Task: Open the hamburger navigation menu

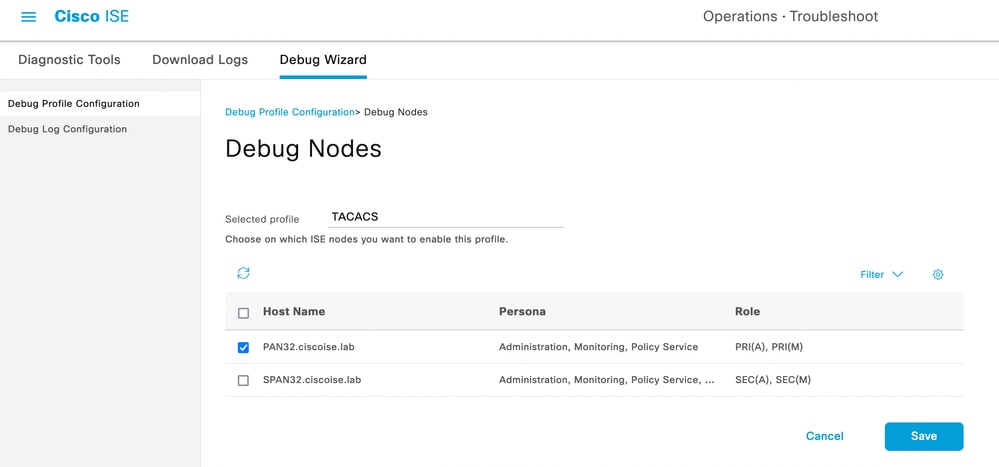Action: (29, 17)
